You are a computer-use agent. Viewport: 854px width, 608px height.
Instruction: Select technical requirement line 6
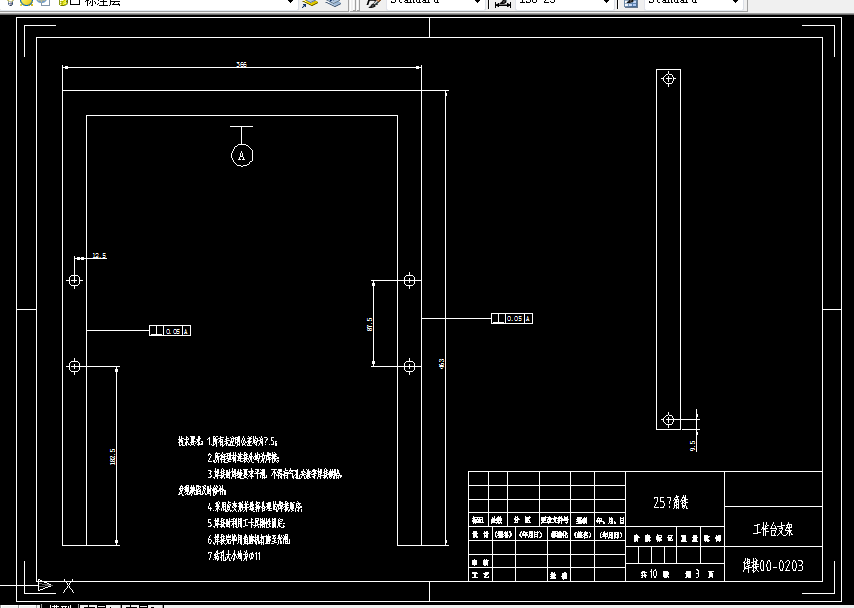pyautogui.click(x=248, y=539)
